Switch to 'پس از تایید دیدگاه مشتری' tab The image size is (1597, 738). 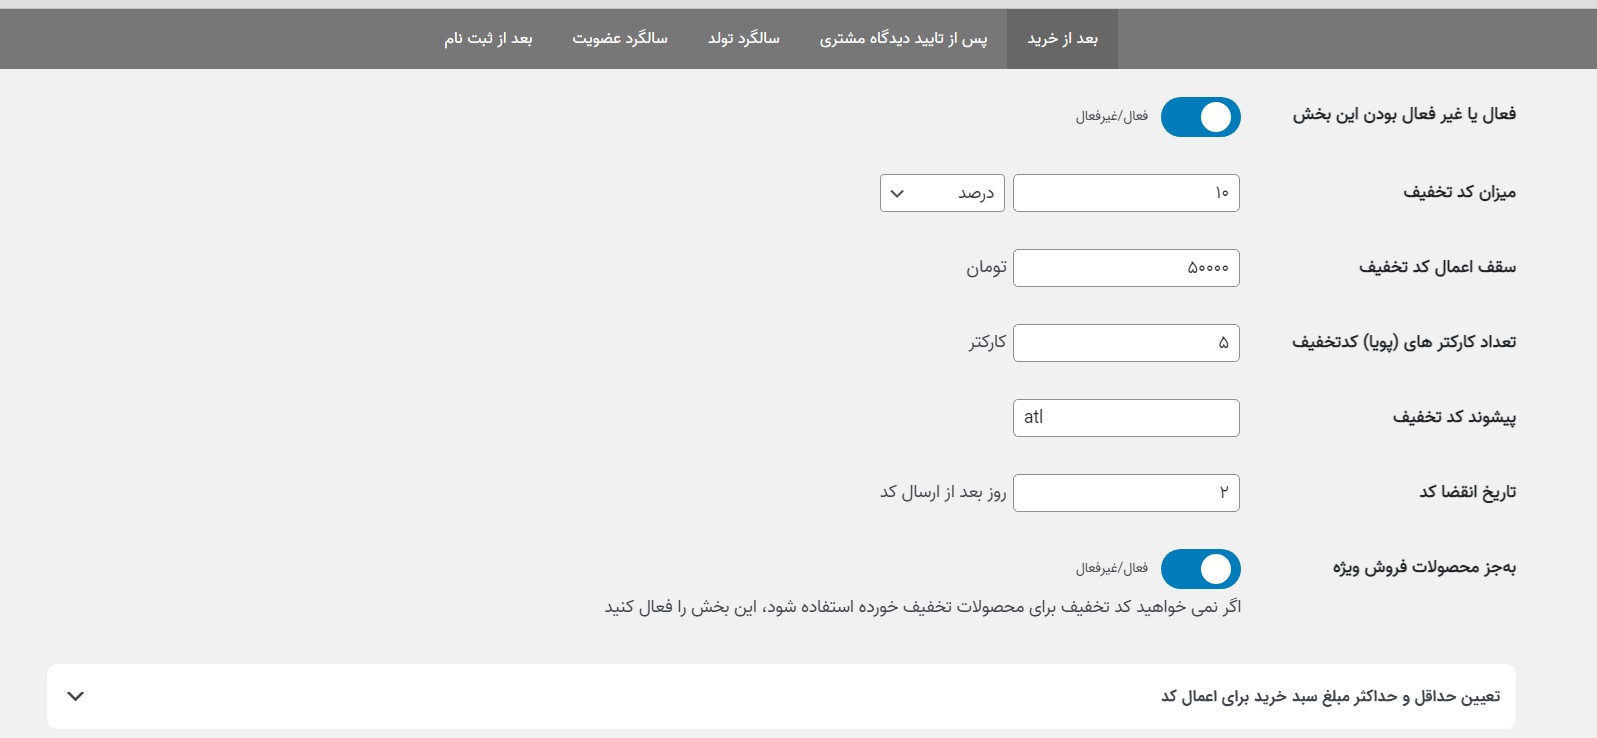(x=903, y=39)
